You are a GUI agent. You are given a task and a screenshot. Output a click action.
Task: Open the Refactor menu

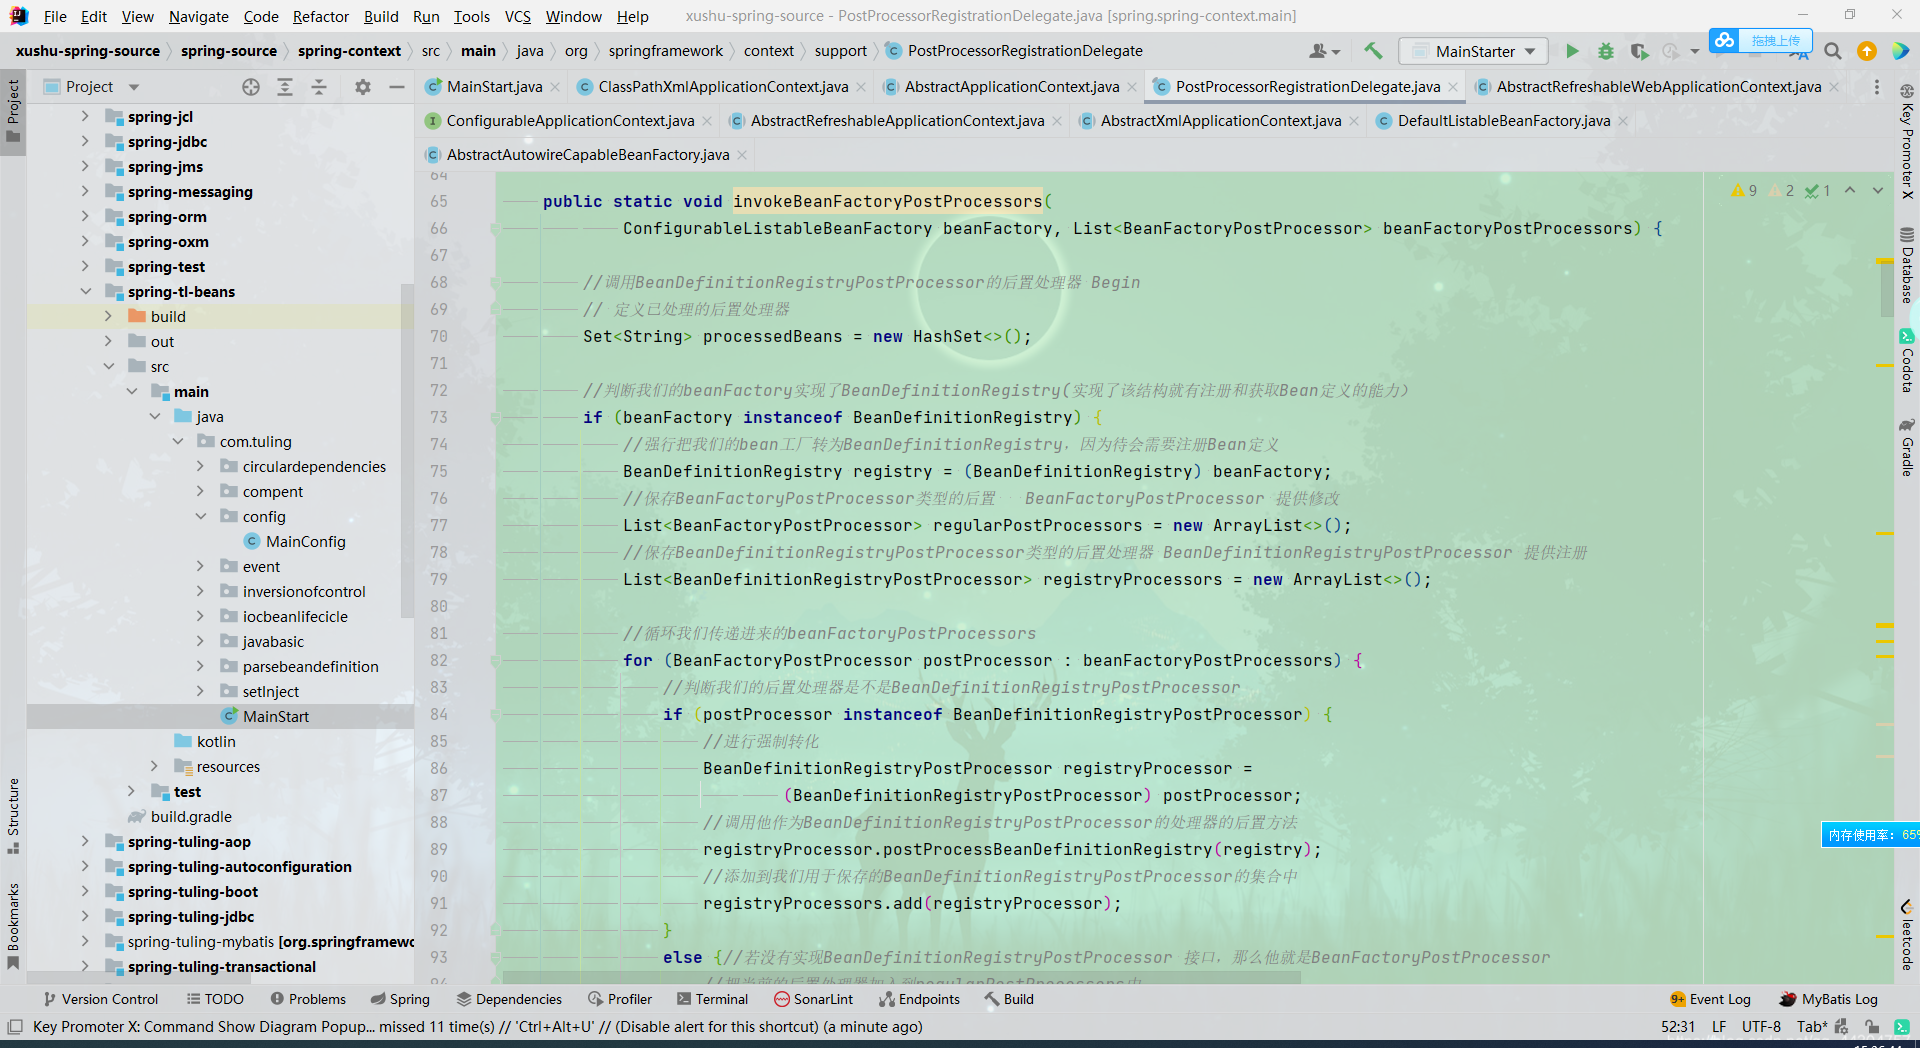(320, 16)
